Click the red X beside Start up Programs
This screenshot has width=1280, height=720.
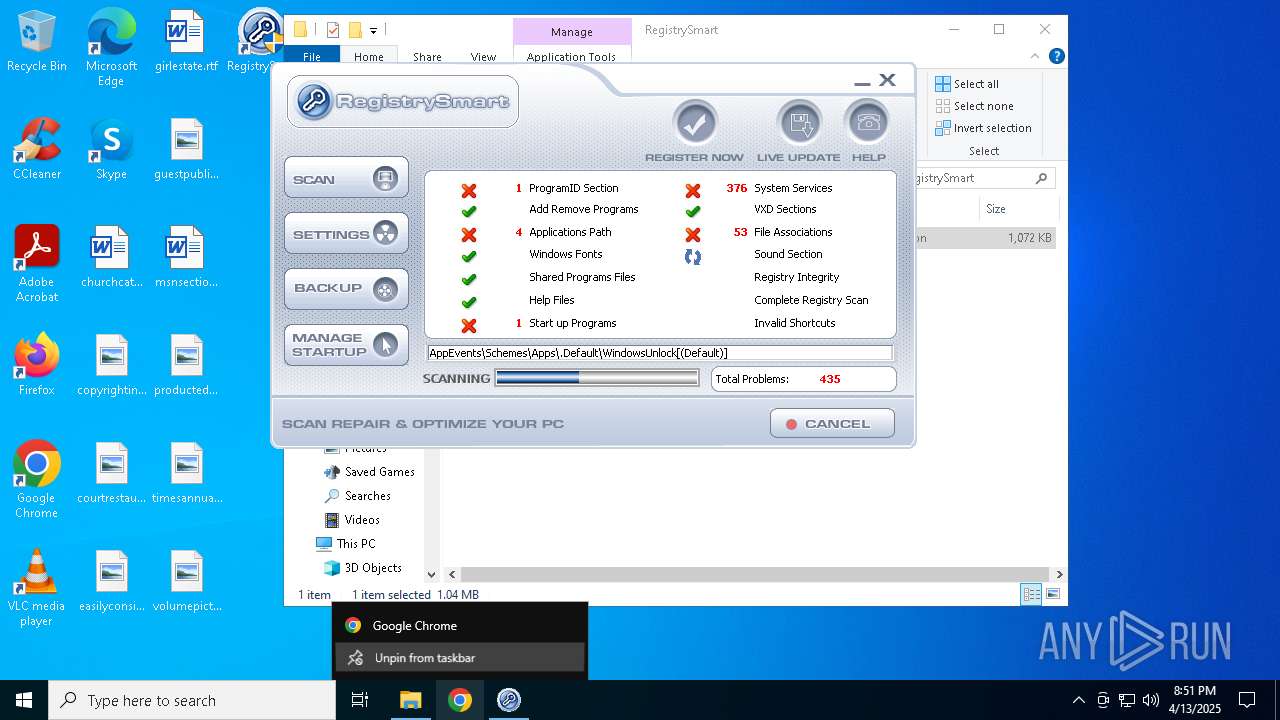(468, 325)
